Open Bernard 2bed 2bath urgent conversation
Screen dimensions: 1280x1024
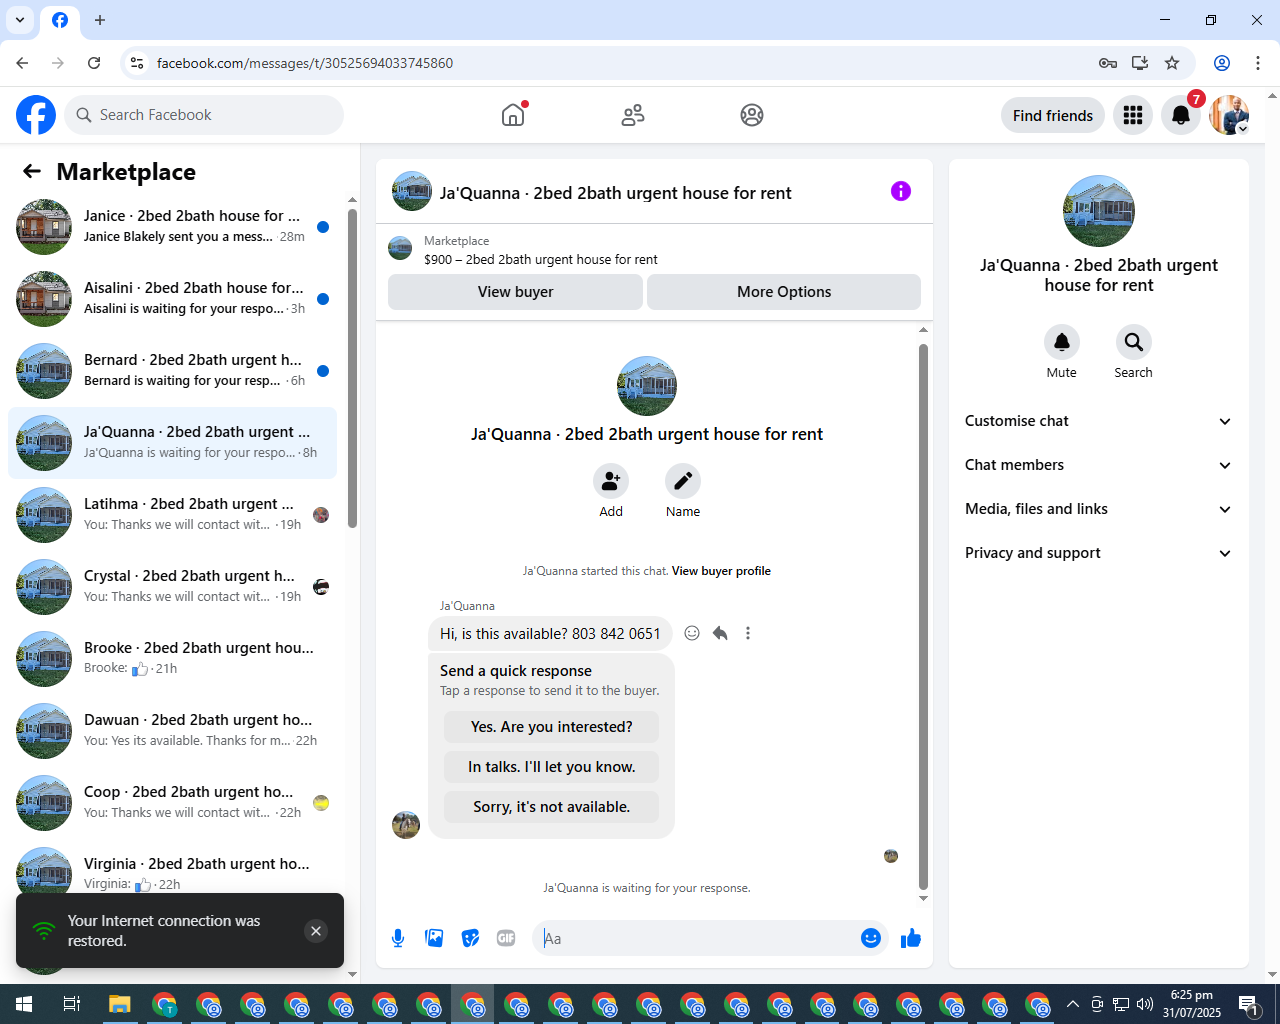172,371
